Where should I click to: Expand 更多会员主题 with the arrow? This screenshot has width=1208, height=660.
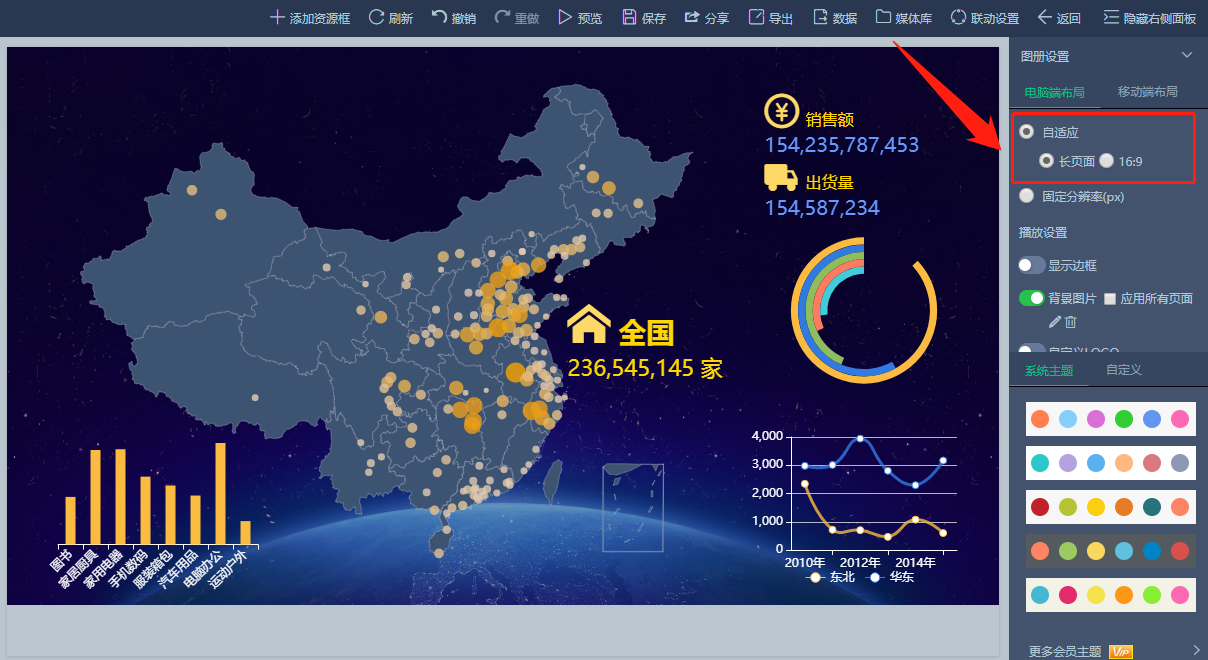click(1196, 651)
